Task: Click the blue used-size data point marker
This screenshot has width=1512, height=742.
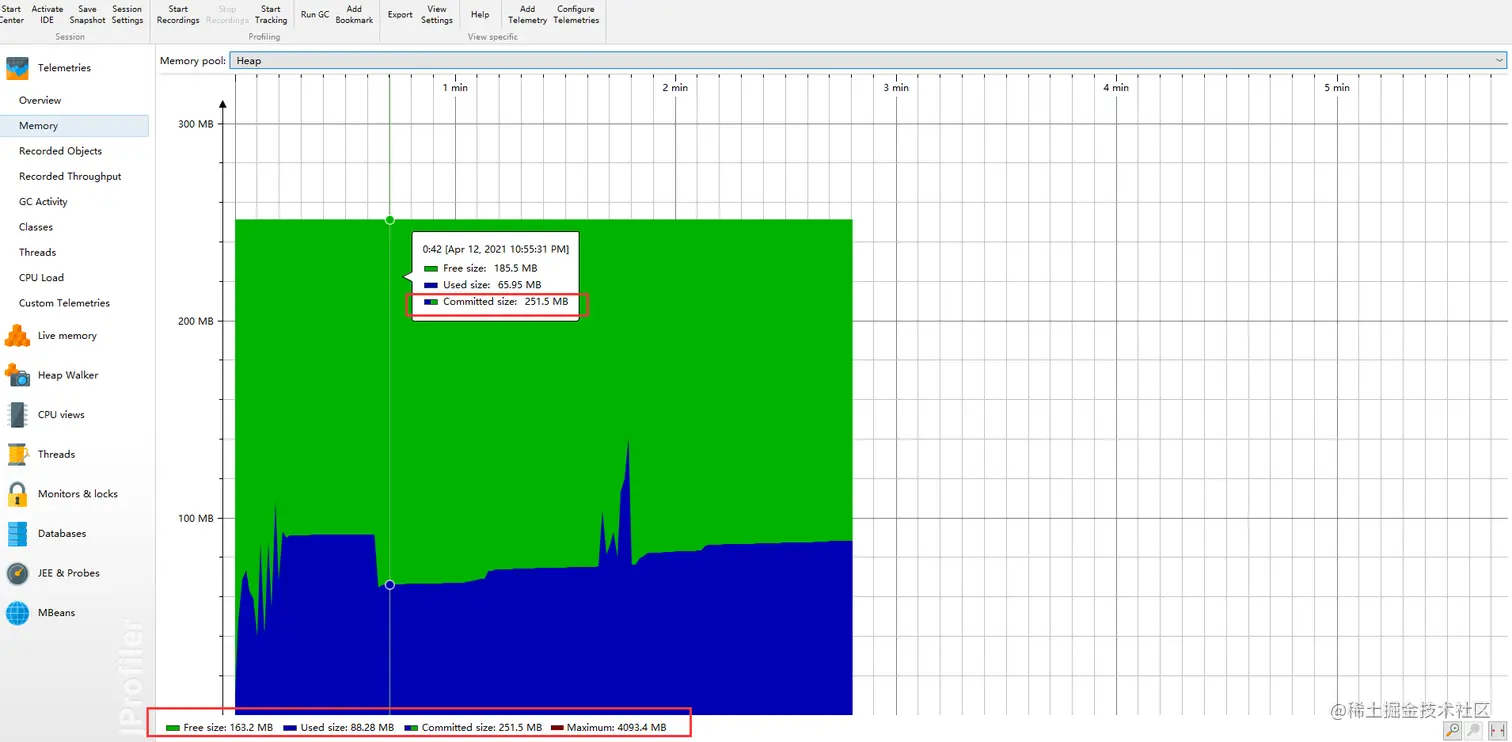Action: [x=390, y=585]
